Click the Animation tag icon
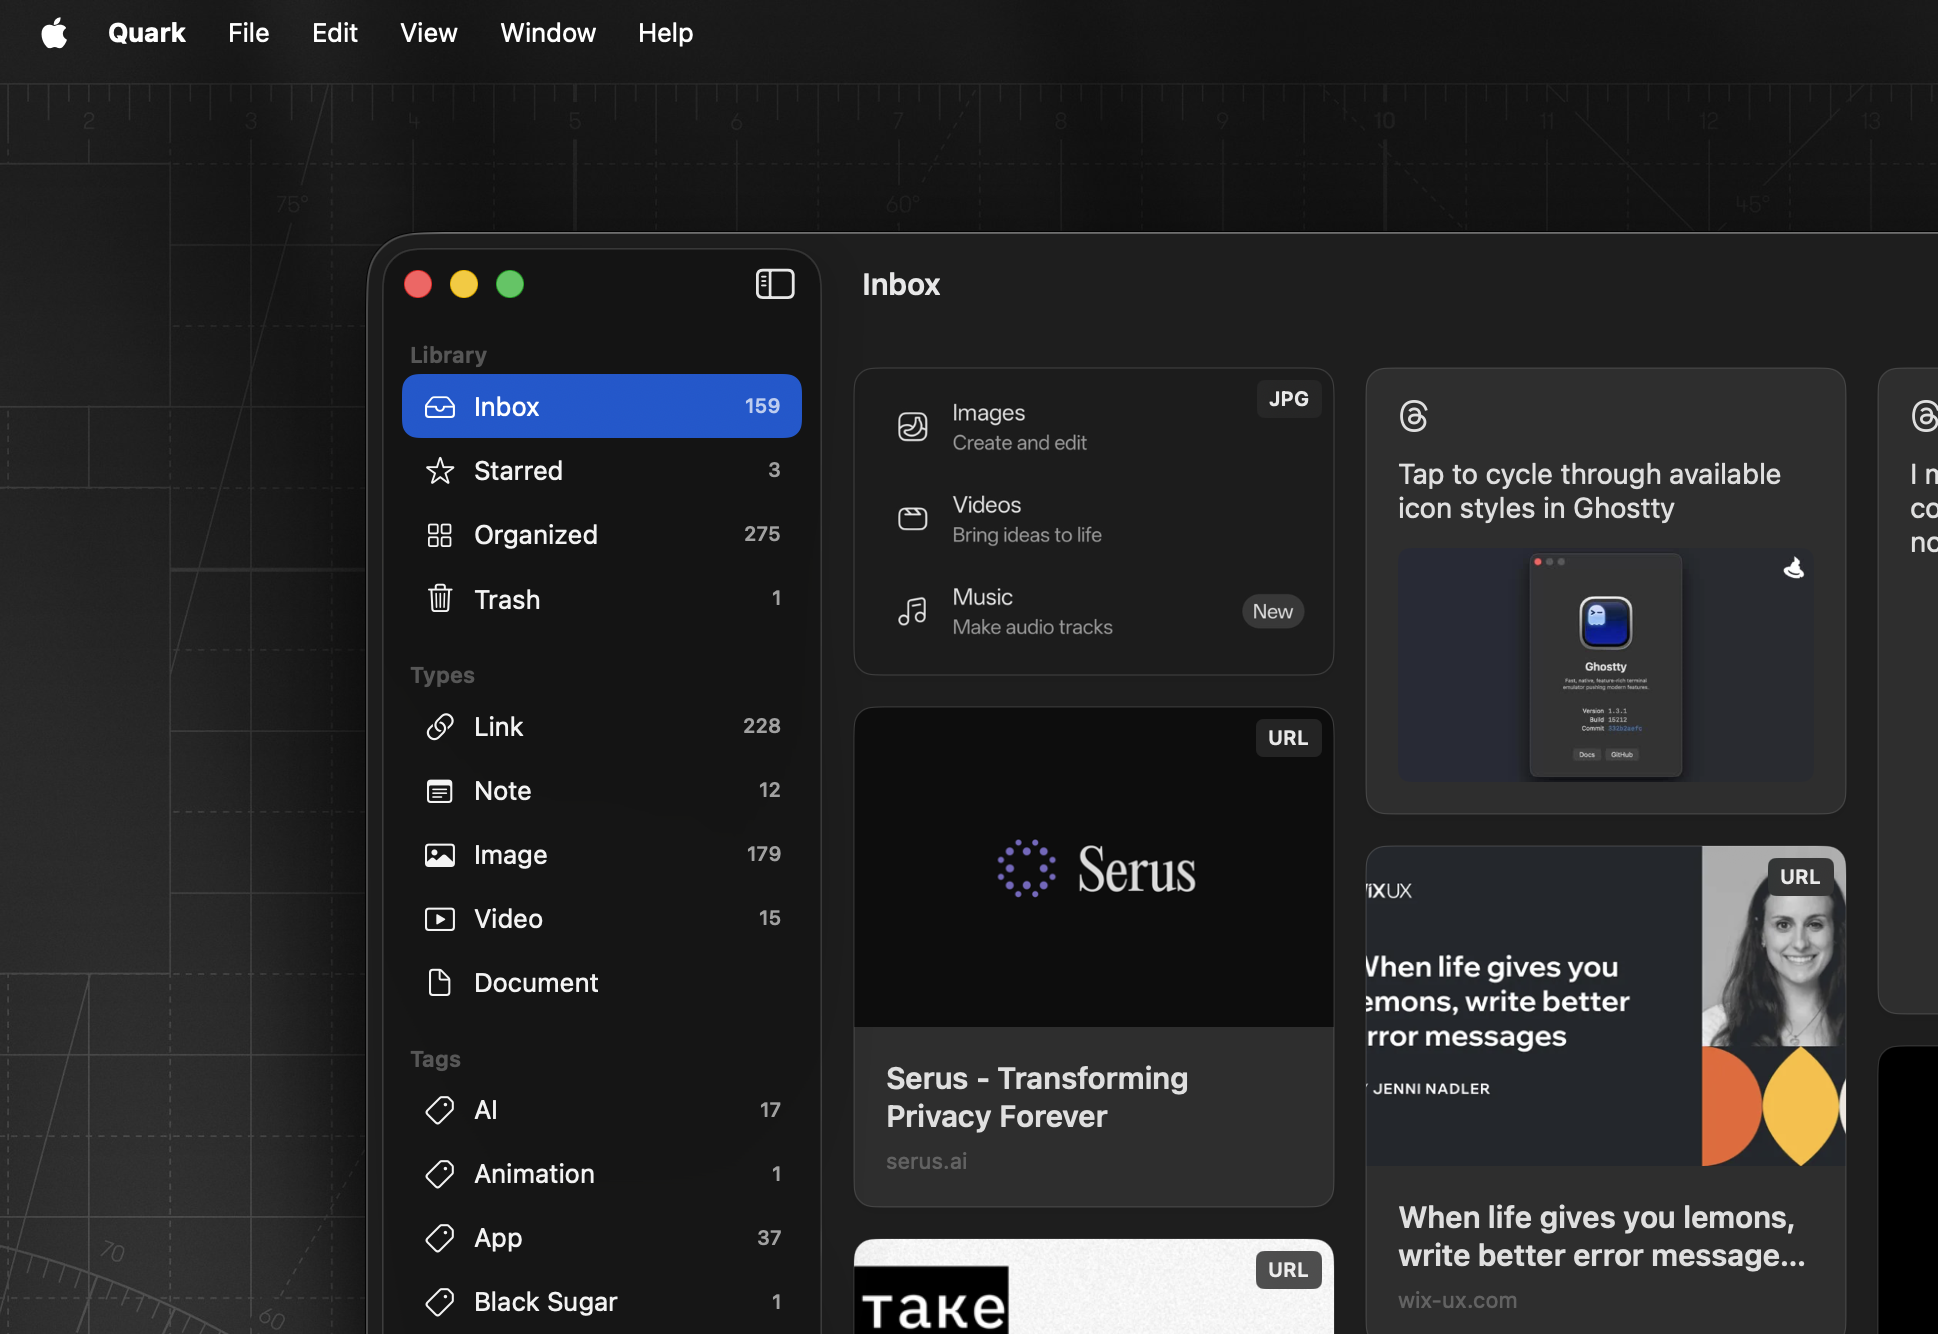 click(440, 1174)
